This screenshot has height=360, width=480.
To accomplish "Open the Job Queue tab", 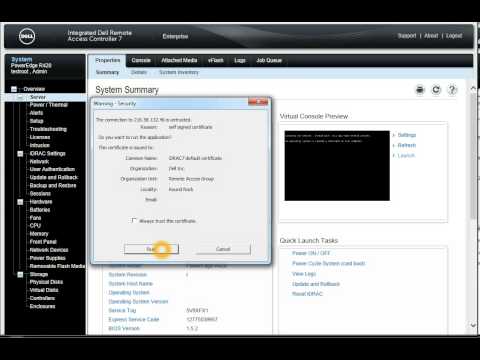I will (x=269, y=60).
